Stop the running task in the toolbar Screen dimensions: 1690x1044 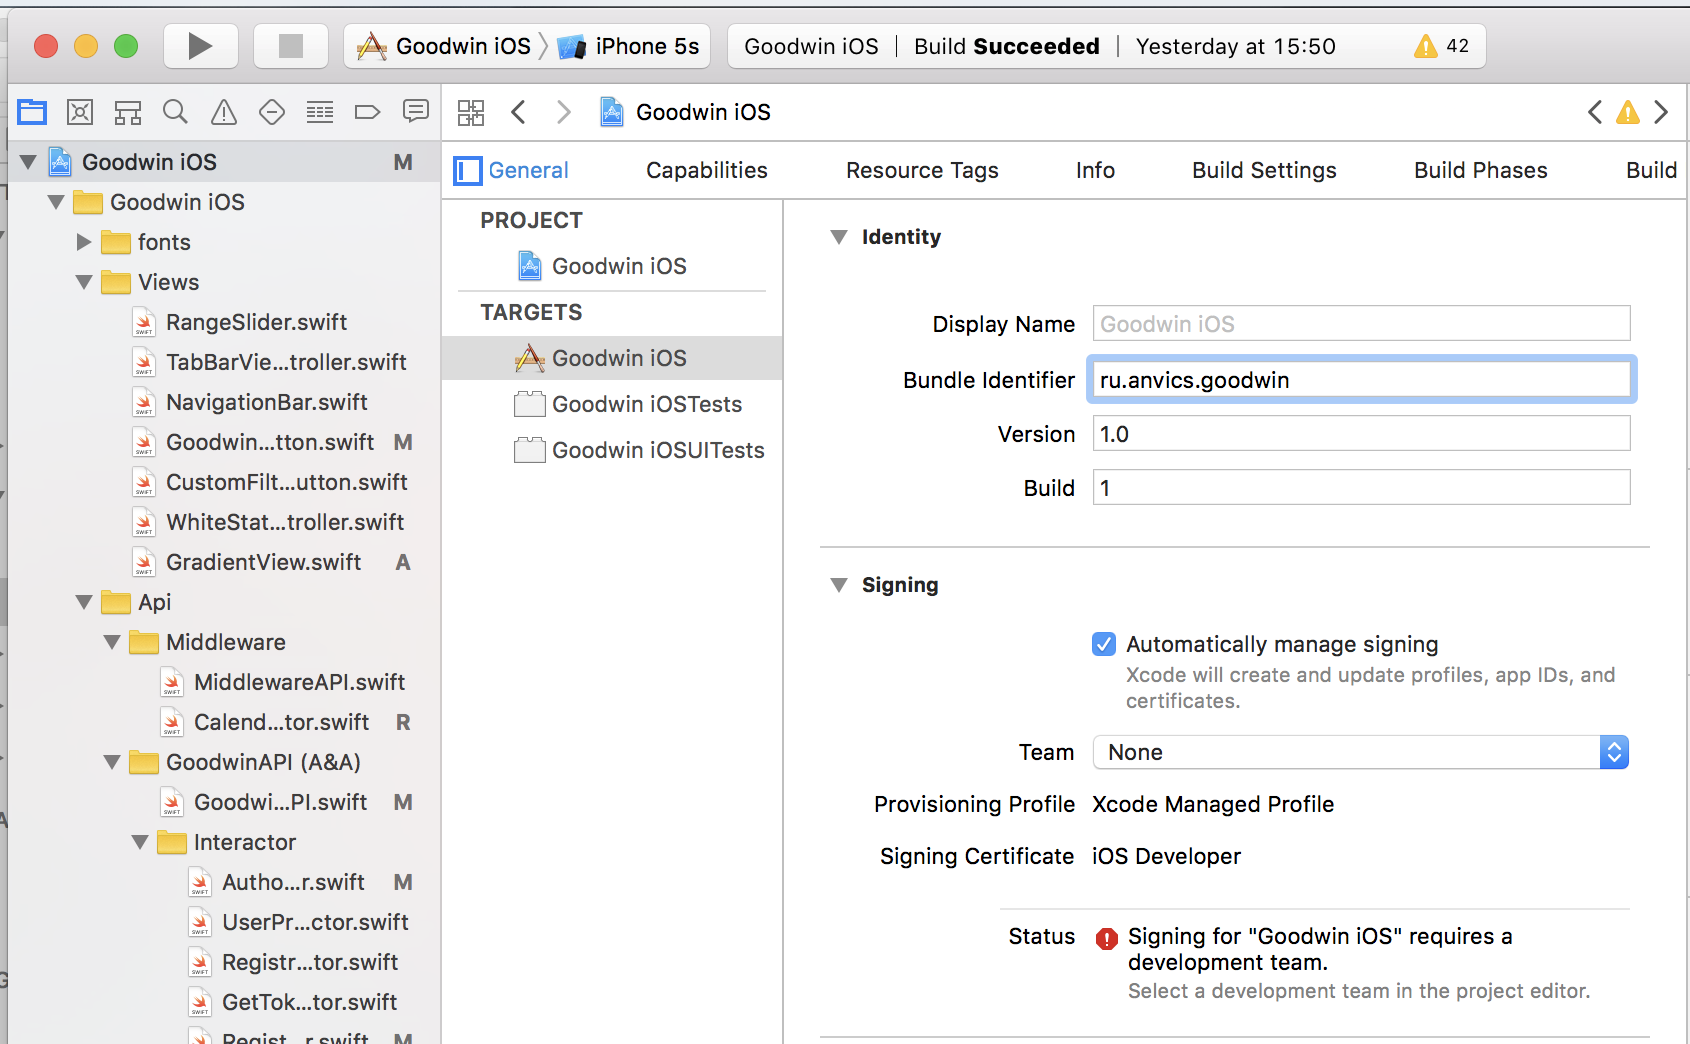[291, 46]
